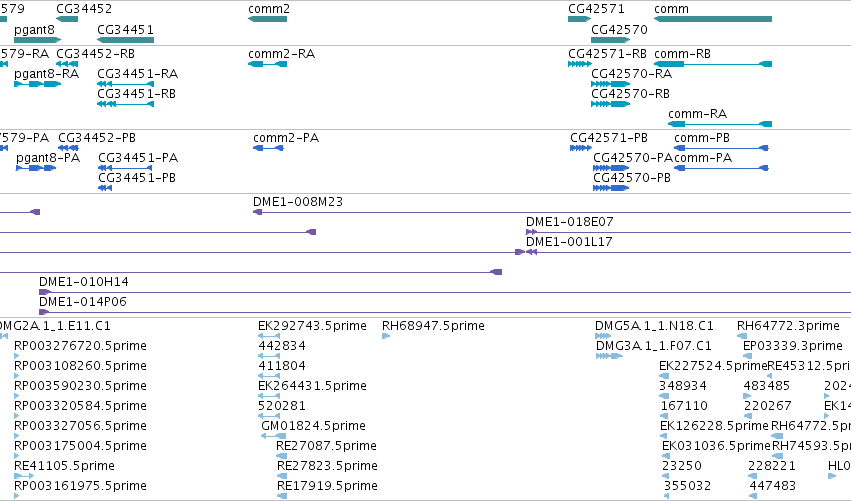This screenshot has width=851, height=501.
Task: Select the DME1-010H14 clone start
Action: click(x=45, y=293)
